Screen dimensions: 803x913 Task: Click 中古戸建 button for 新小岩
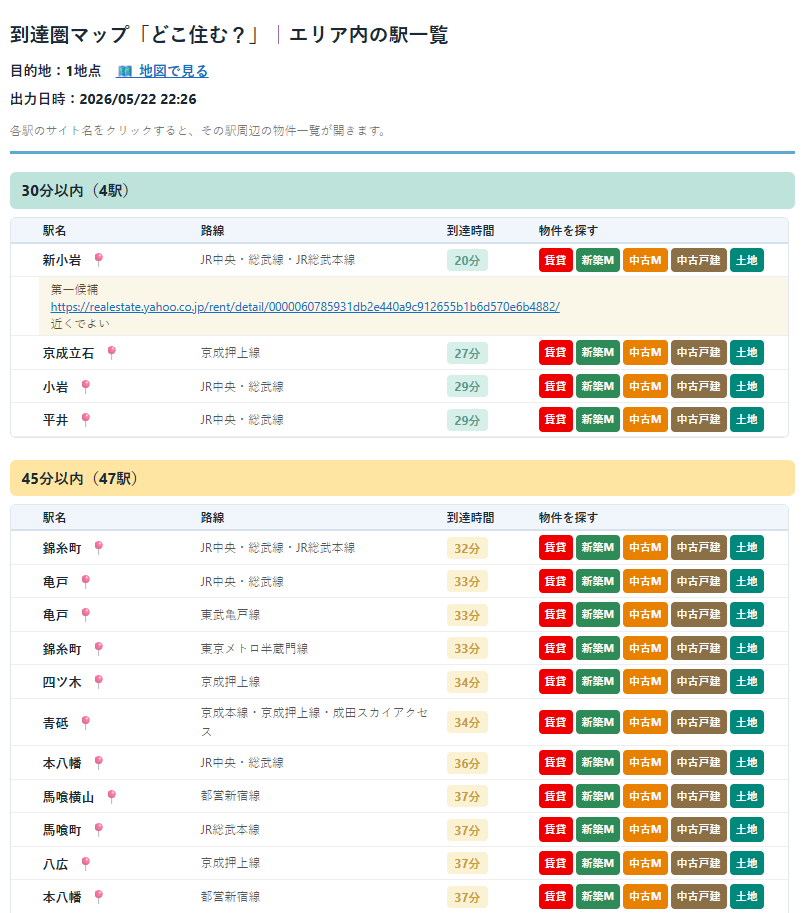[x=699, y=260]
